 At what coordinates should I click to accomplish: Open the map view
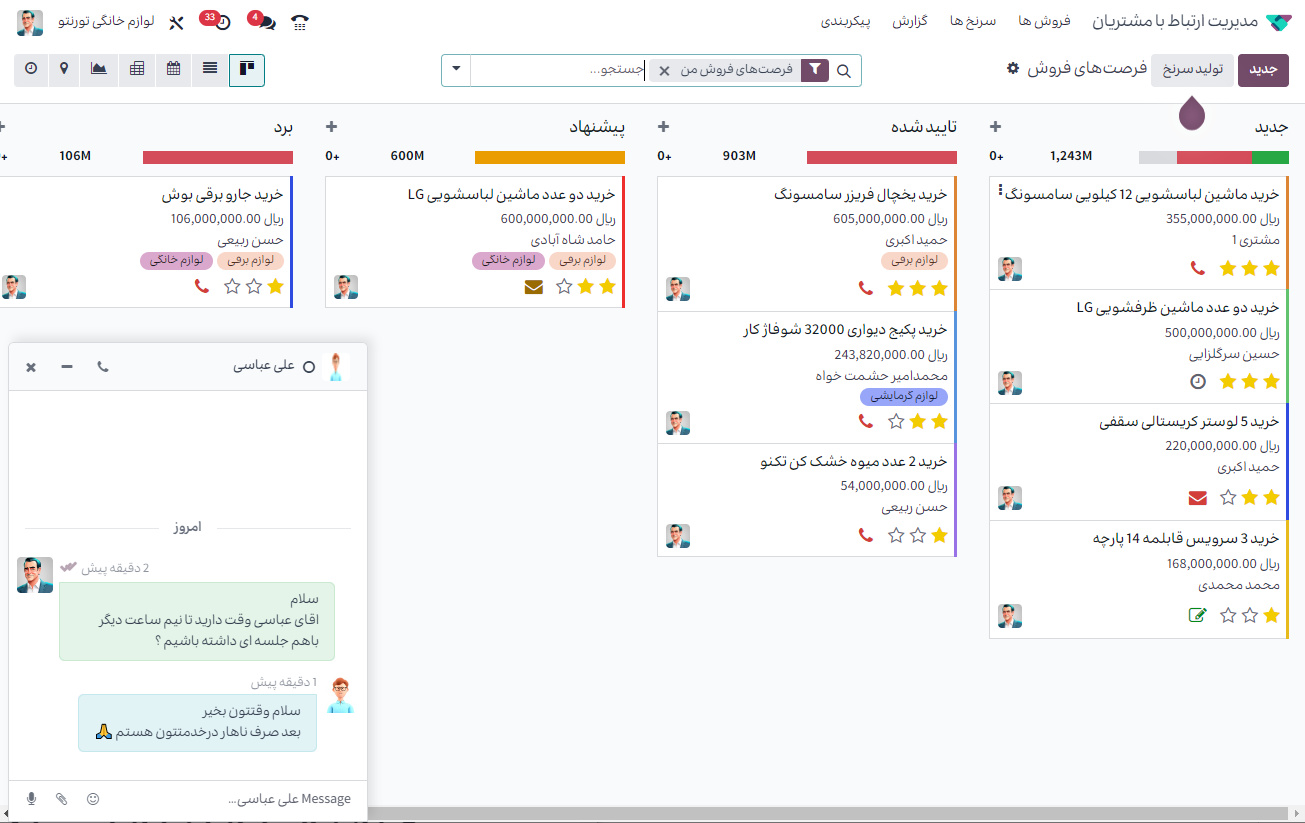(64, 69)
